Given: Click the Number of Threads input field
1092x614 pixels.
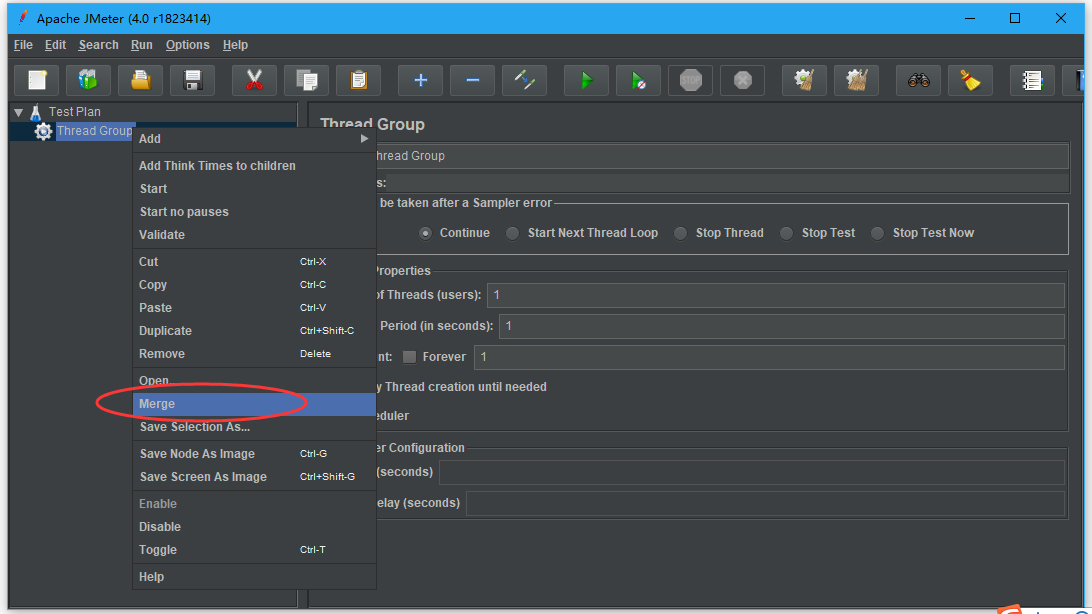Looking at the screenshot, I should point(775,295).
